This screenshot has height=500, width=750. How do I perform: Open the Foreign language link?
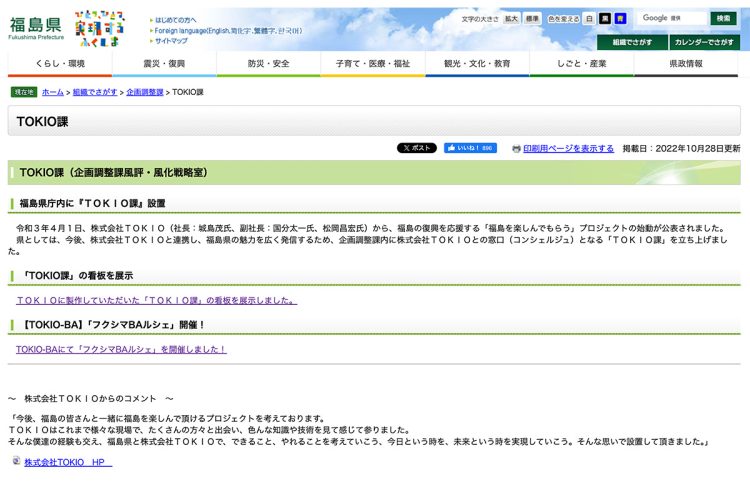[x=228, y=31]
